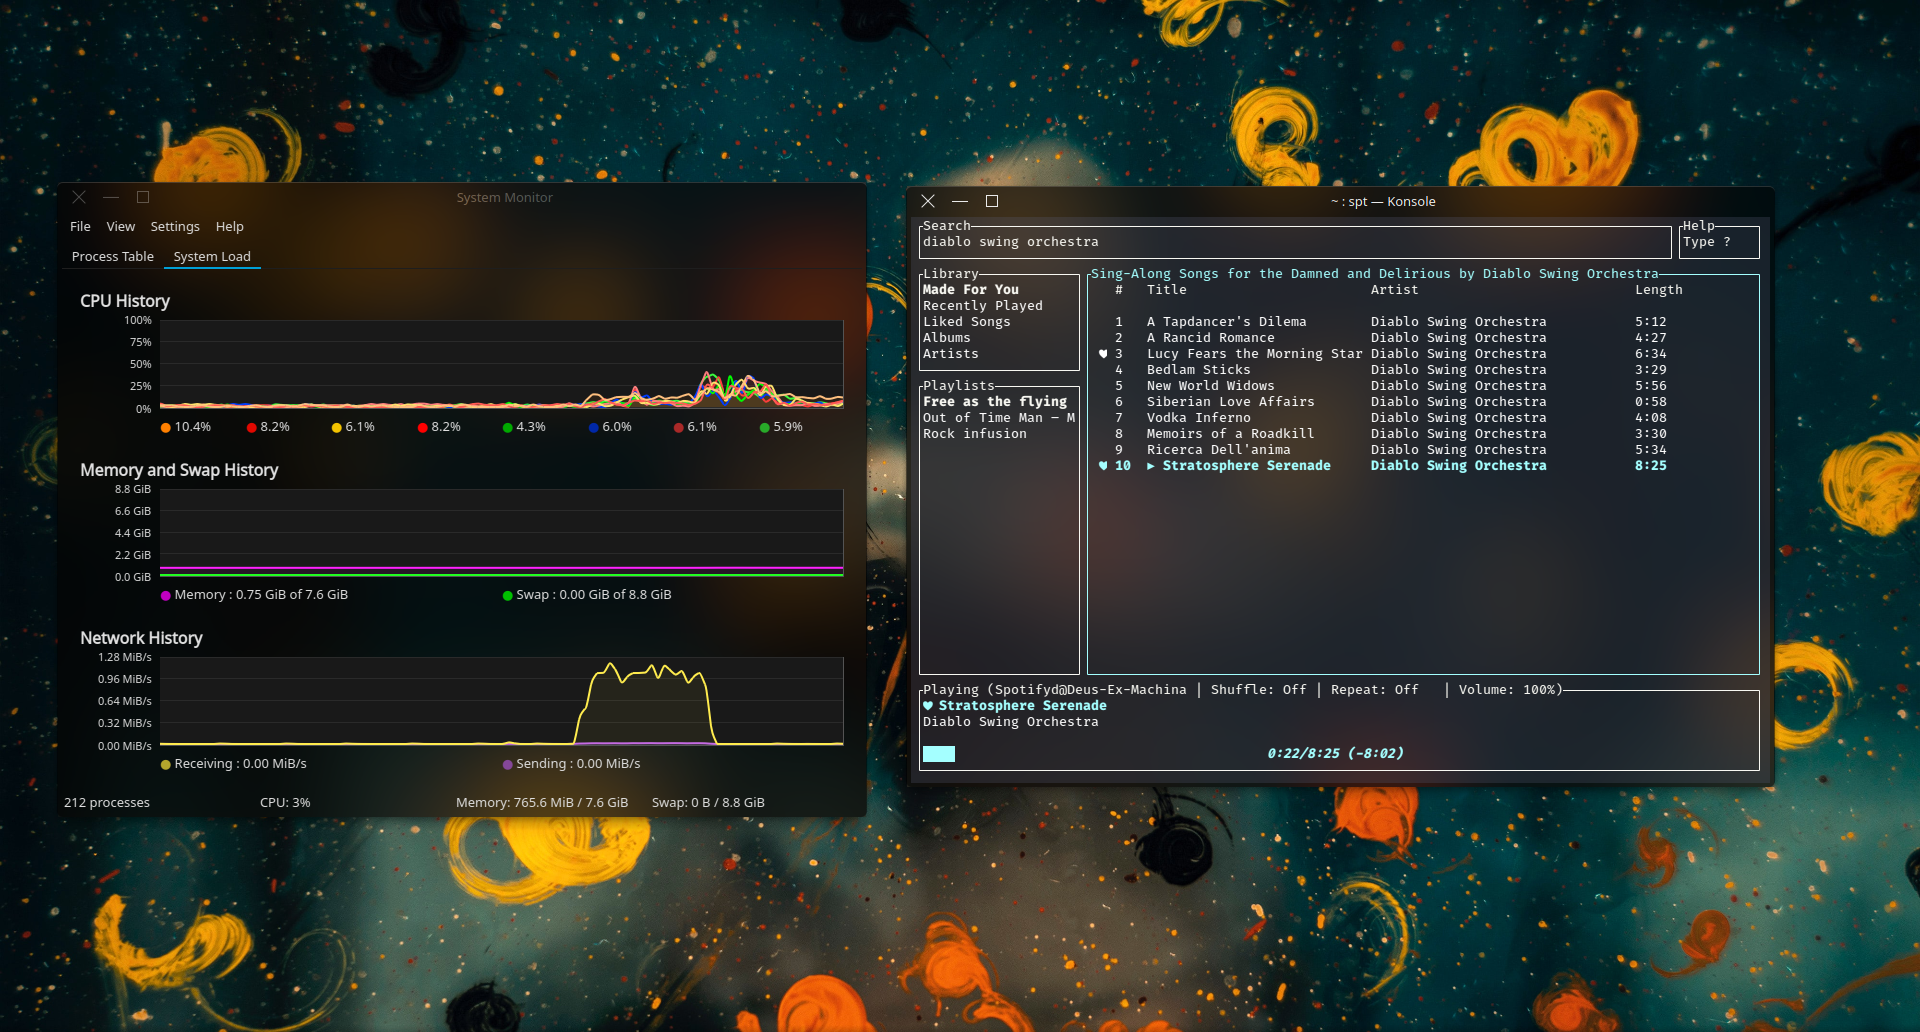Click the Title column header

(x=1167, y=290)
